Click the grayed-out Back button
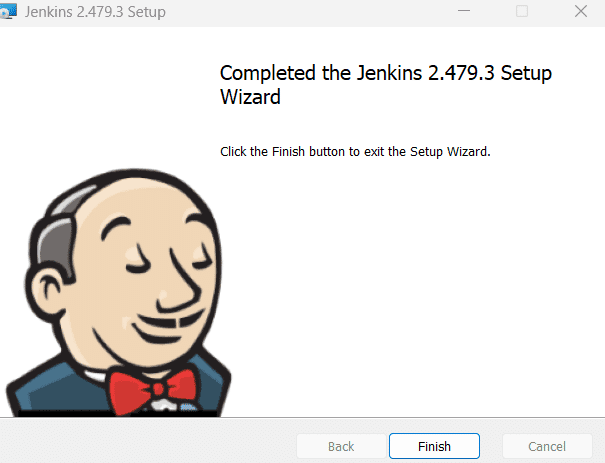This screenshot has height=463, width=605. [x=341, y=446]
